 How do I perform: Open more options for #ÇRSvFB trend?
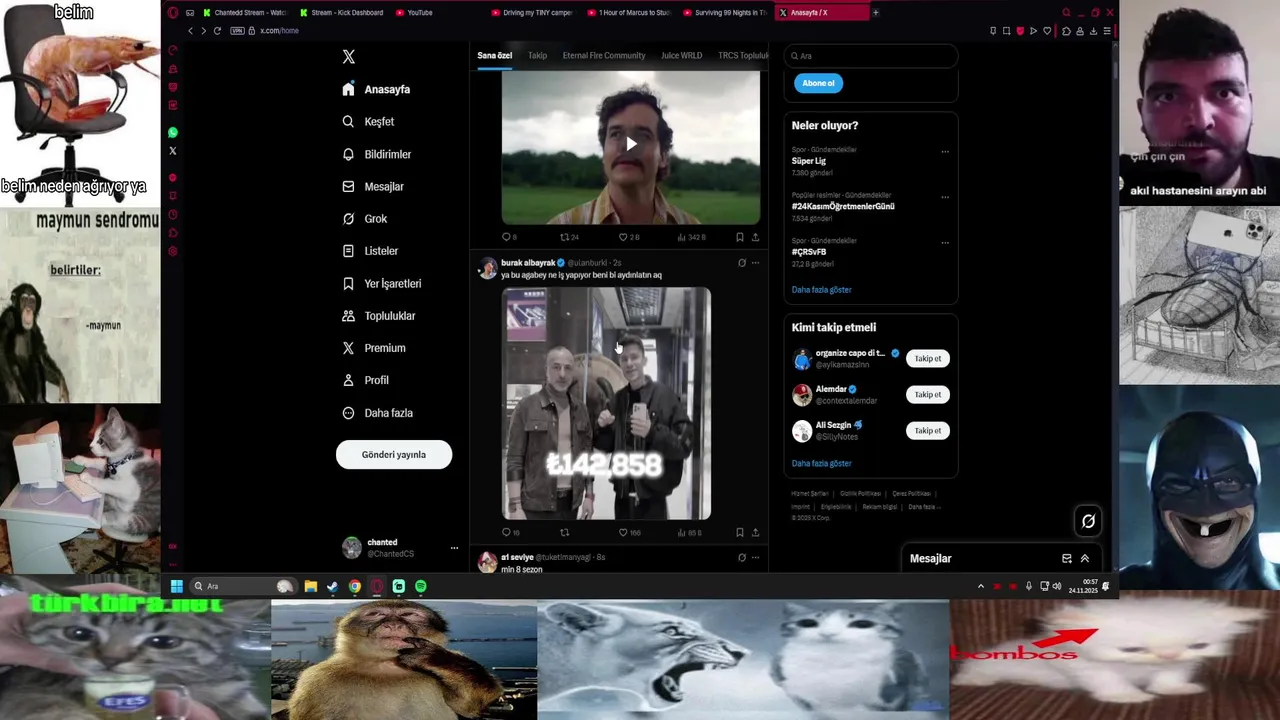pos(945,242)
